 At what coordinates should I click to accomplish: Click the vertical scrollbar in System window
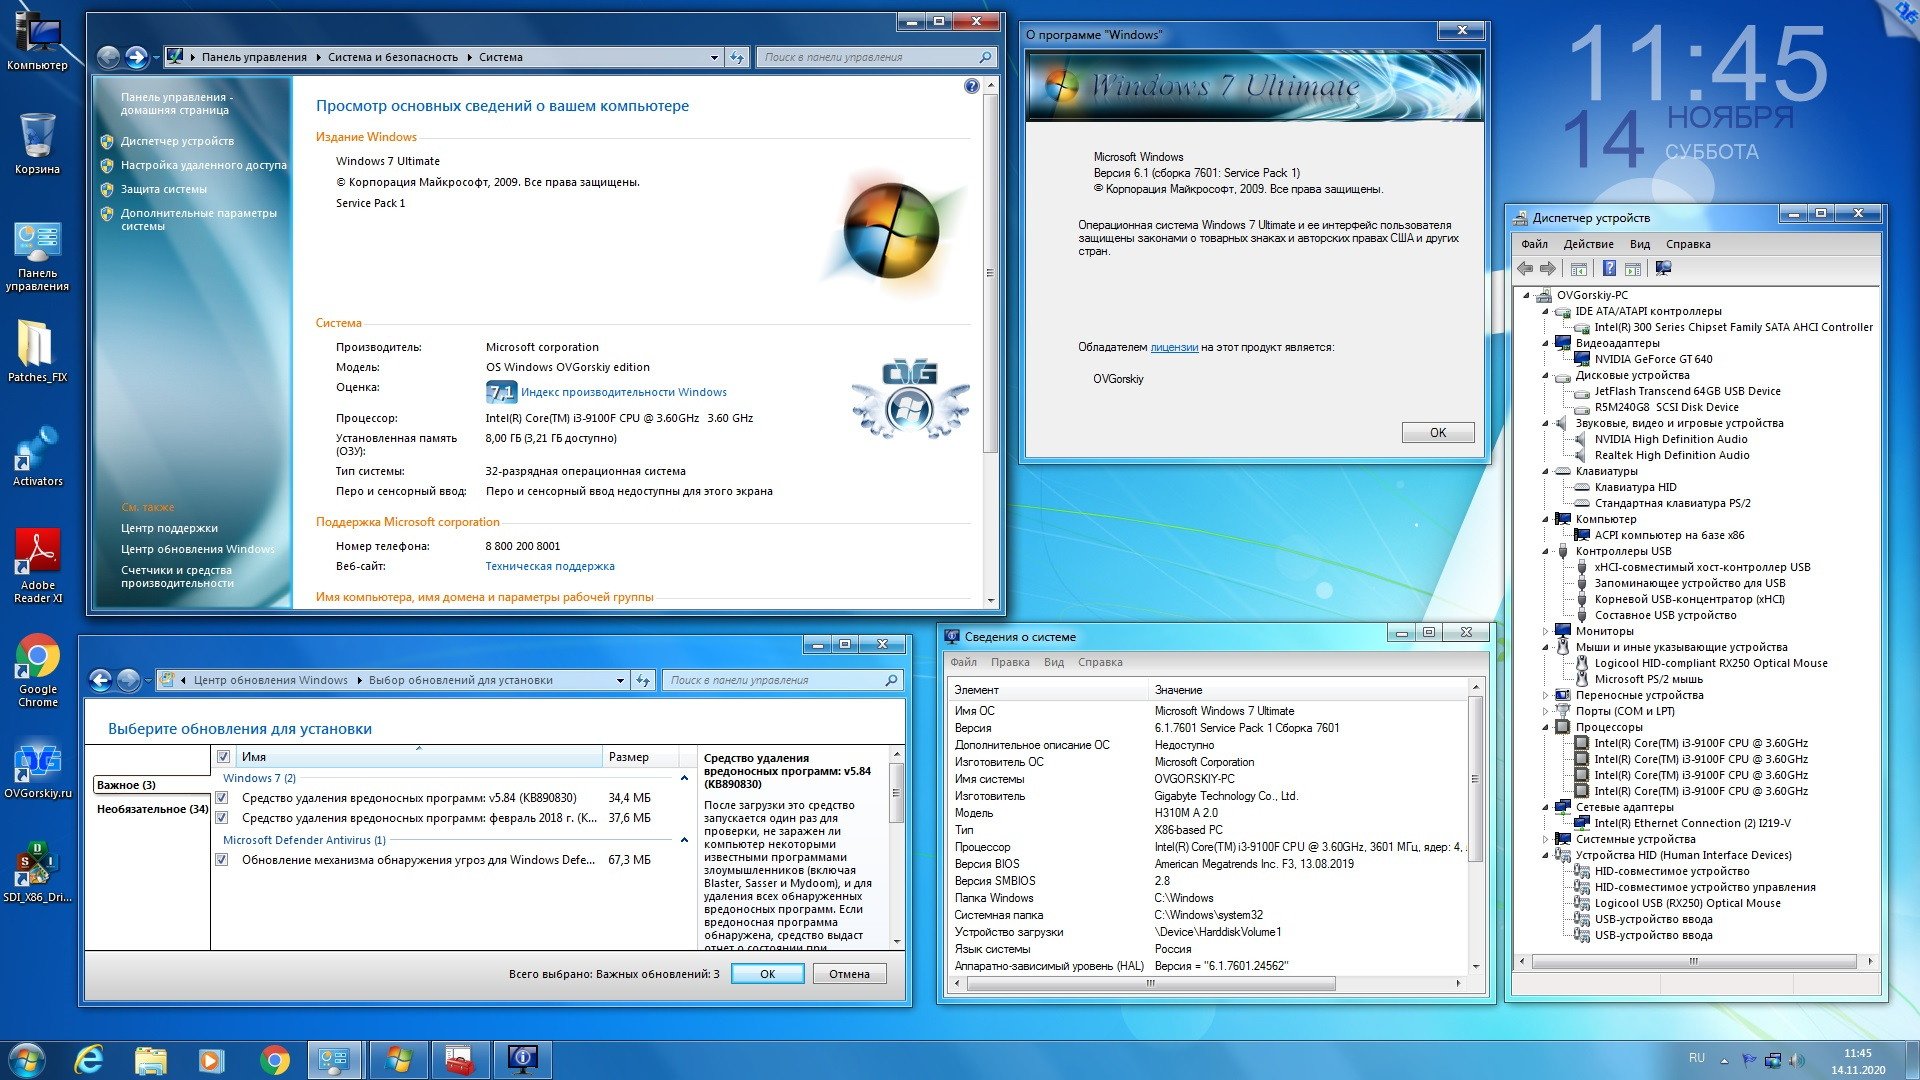(x=990, y=273)
